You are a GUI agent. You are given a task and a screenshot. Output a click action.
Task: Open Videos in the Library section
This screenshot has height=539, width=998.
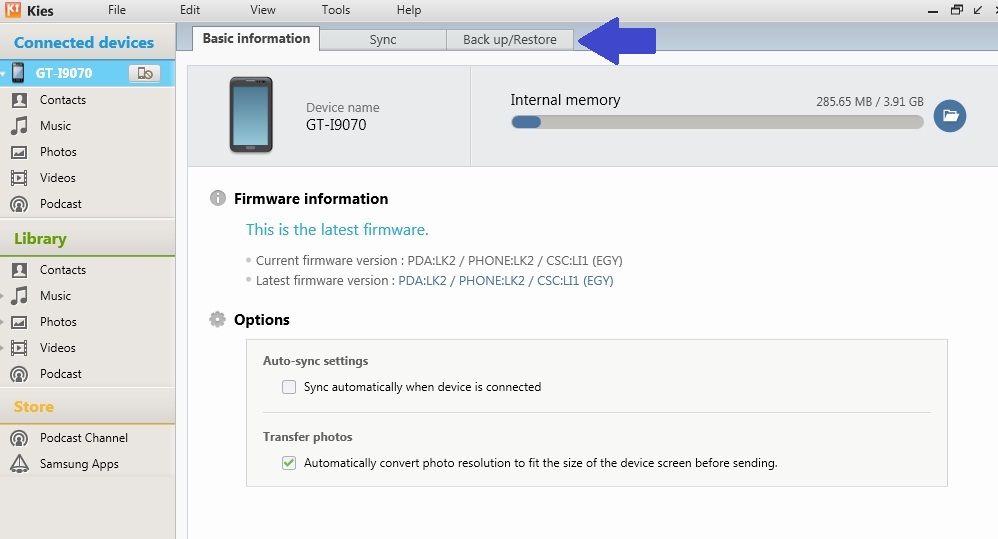[x=57, y=348]
